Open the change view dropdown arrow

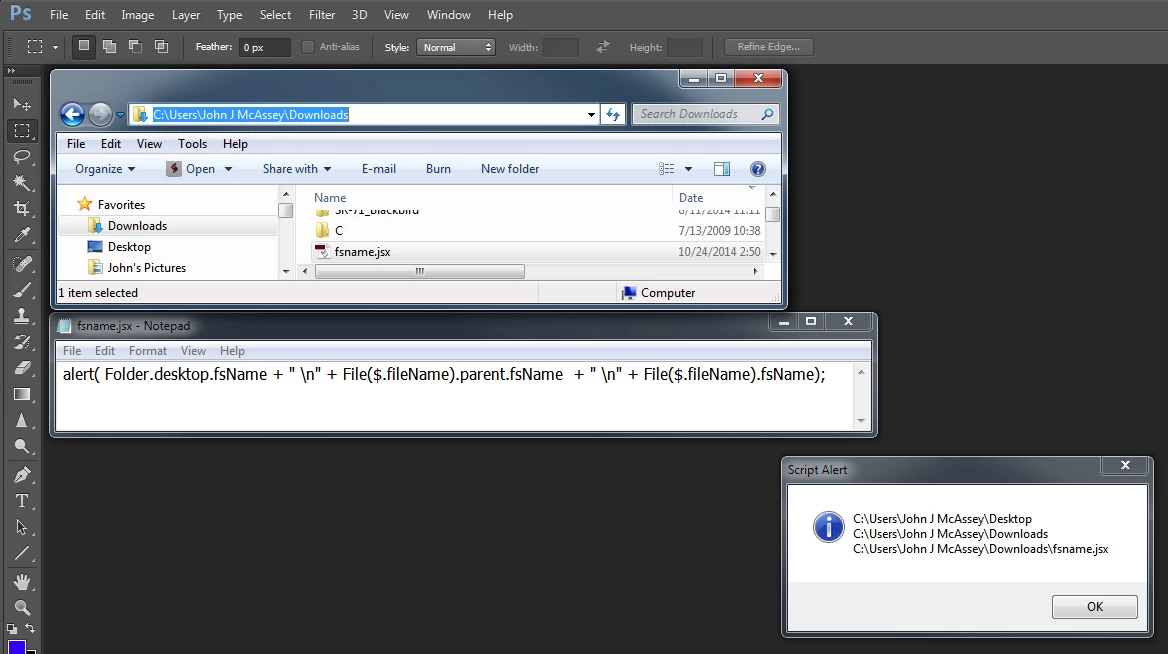688,169
